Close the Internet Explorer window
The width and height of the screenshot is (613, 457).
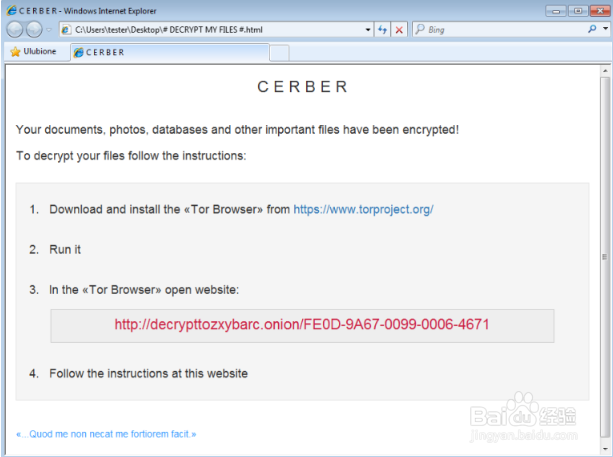point(600,11)
